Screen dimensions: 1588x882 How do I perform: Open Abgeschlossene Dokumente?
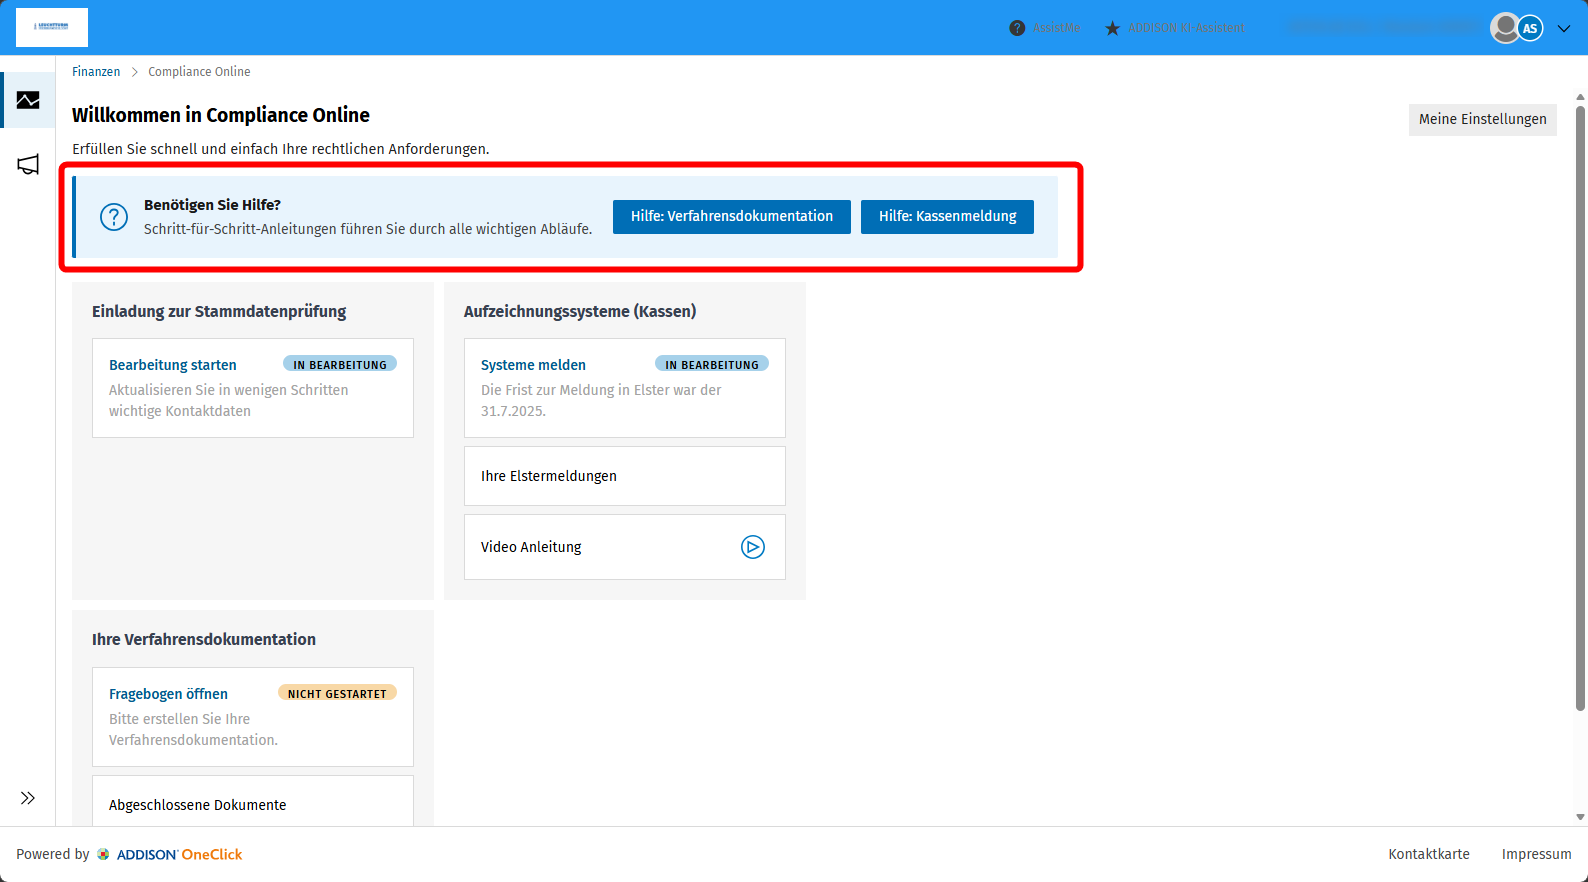coord(253,802)
